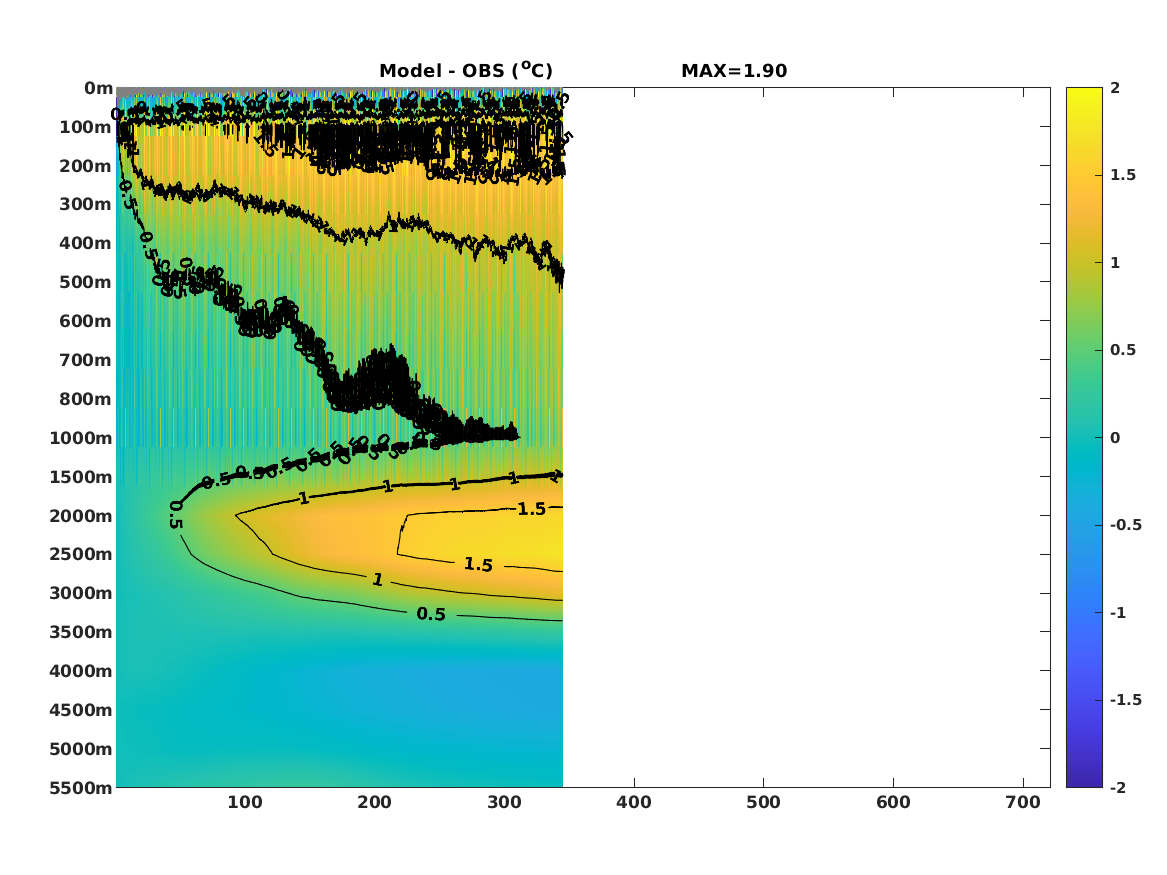
Task: Click the teal colorbar section beside "0"
Action: (1084, 438)
